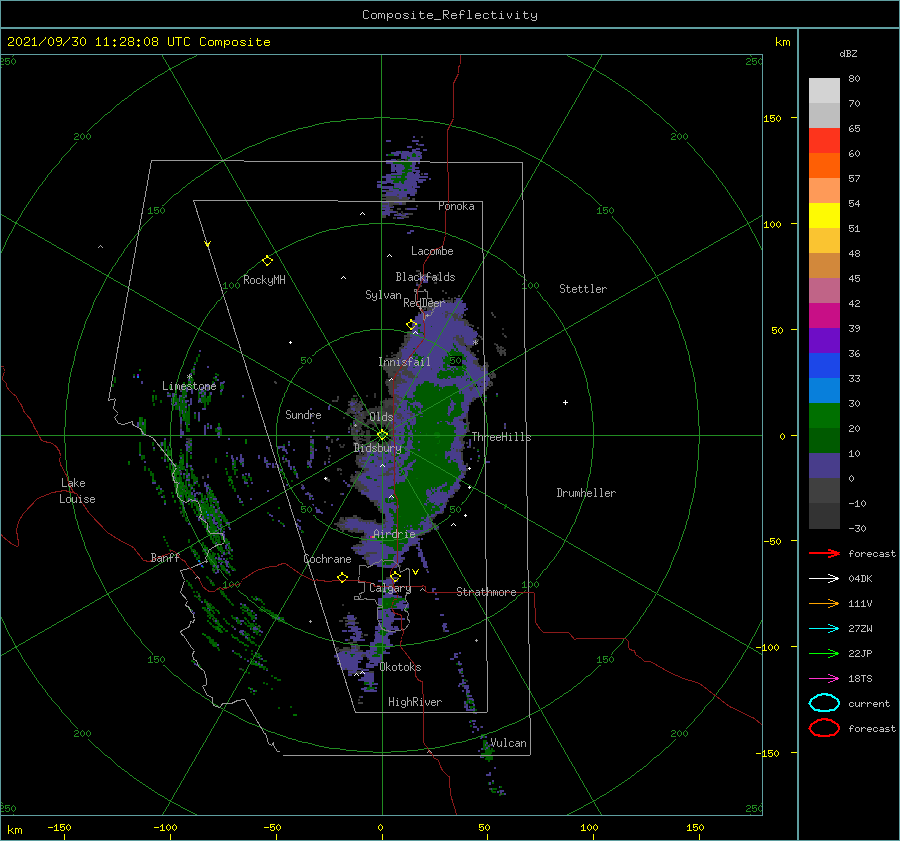Select the bright yellow swatch in the dBZ scale

click(x=824, y=216)
